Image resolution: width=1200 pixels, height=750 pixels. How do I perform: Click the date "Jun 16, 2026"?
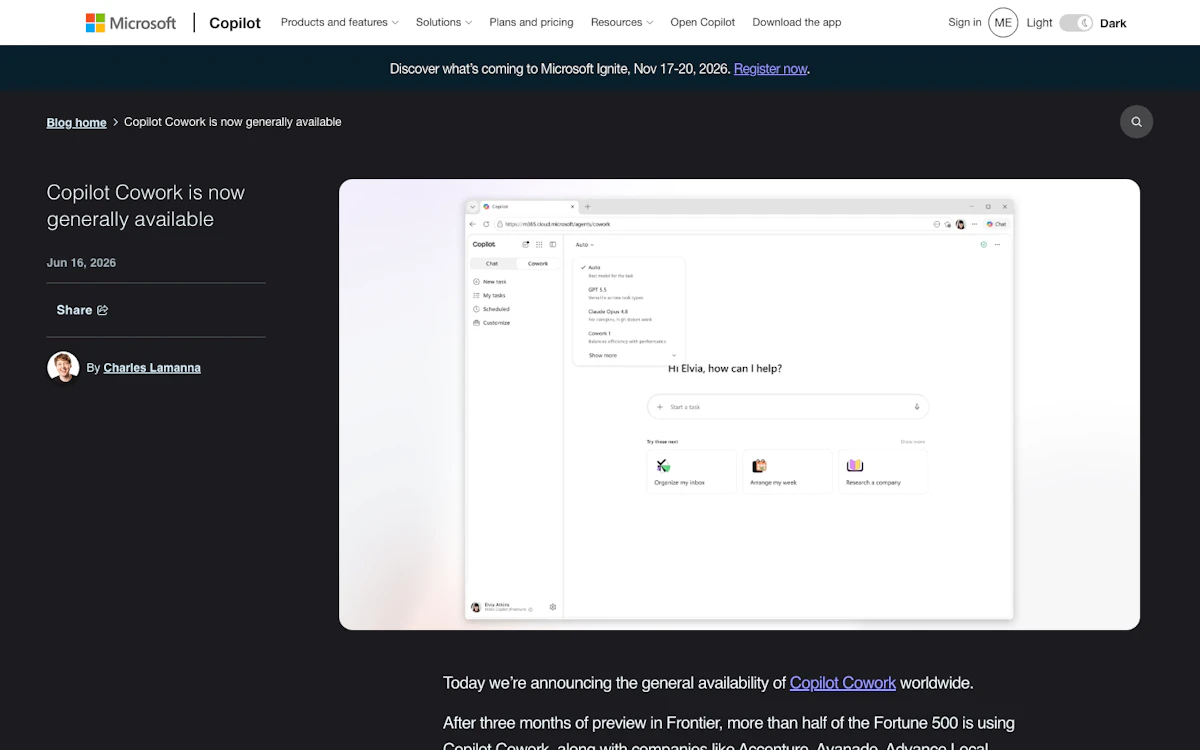(x=81, y=263)
